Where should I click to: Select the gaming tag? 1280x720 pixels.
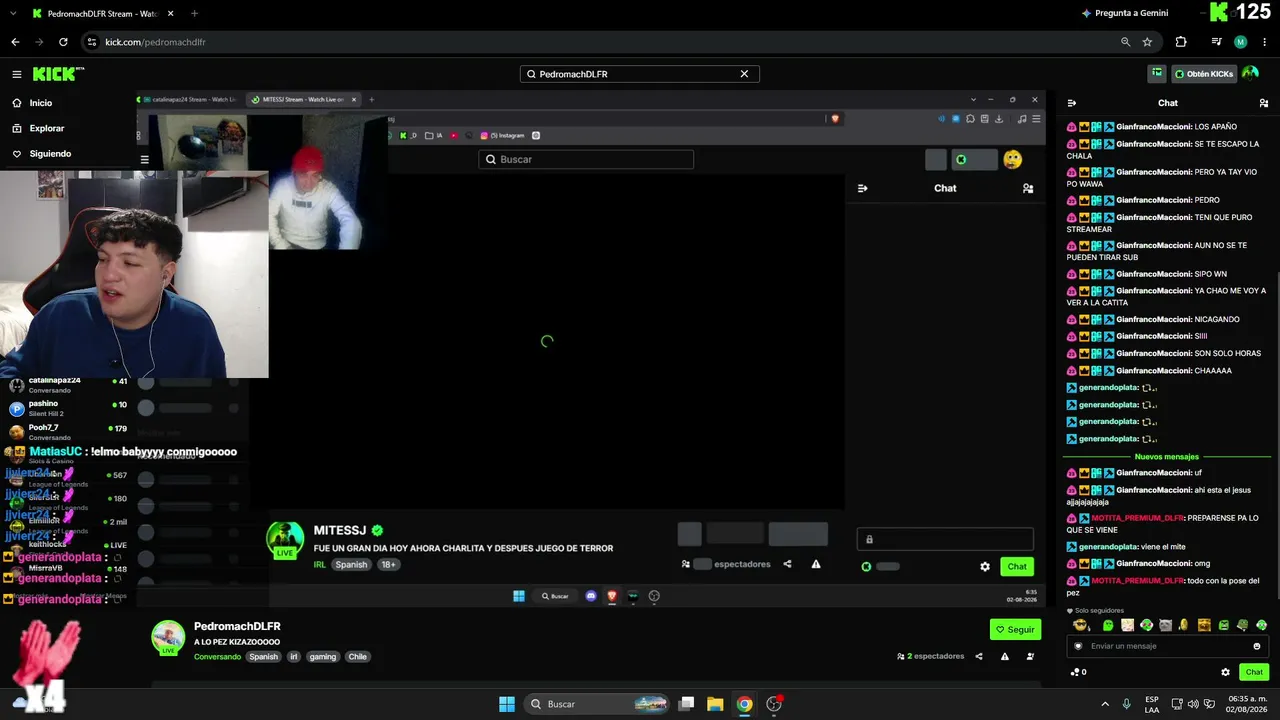[x=323, y=657]
